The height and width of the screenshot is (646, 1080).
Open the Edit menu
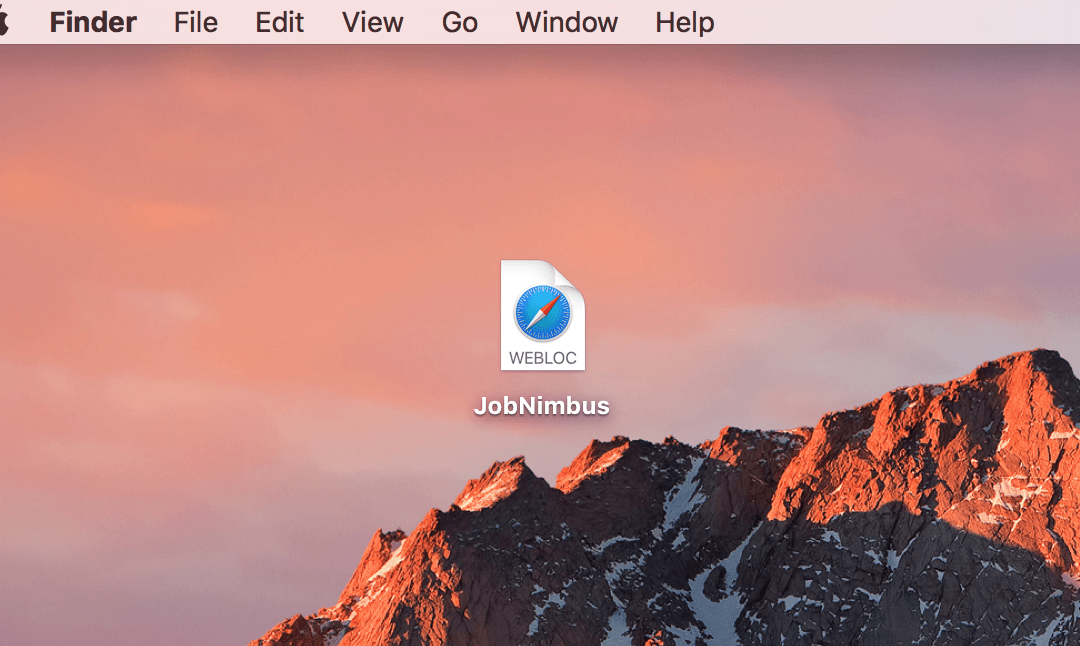280,23
